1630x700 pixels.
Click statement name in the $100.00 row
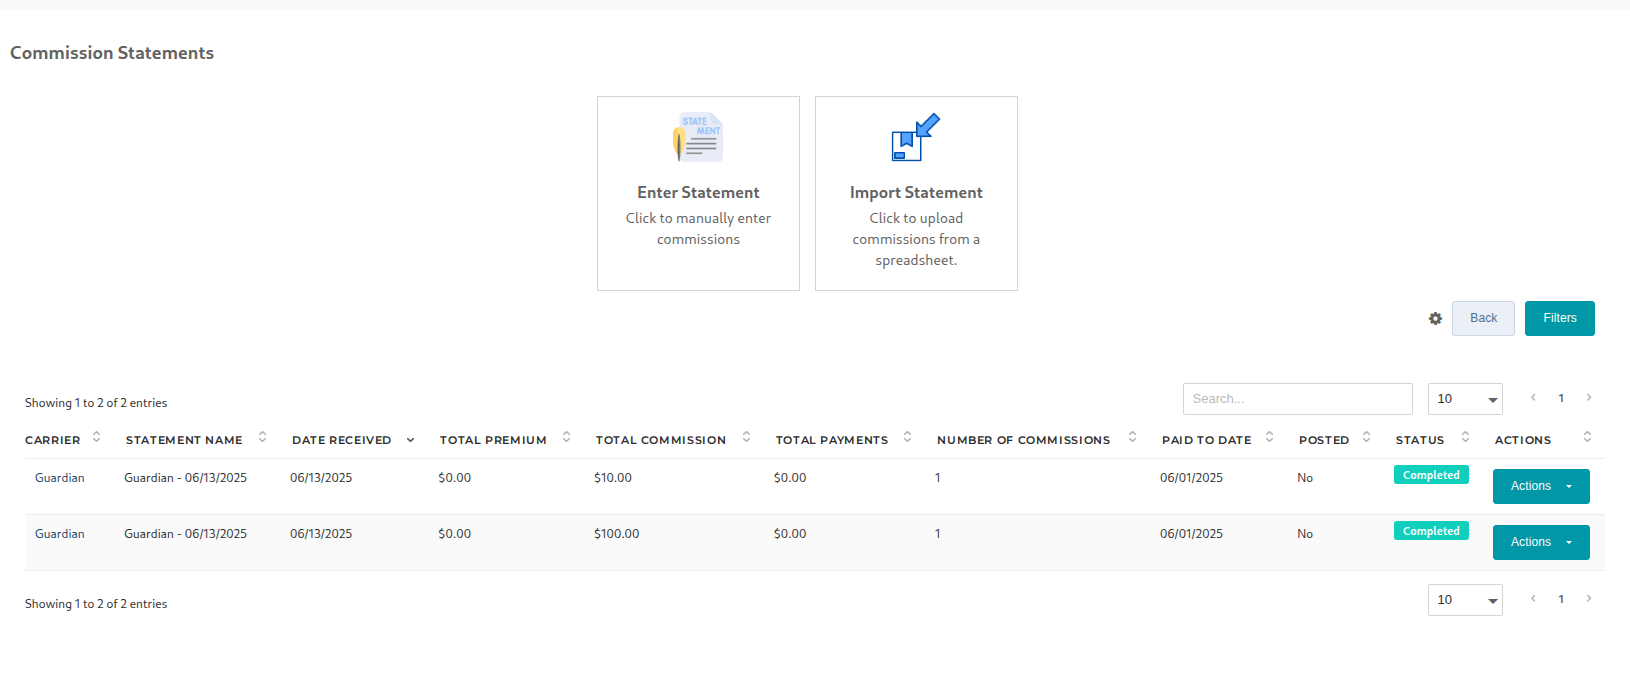[x=185, y=534]
